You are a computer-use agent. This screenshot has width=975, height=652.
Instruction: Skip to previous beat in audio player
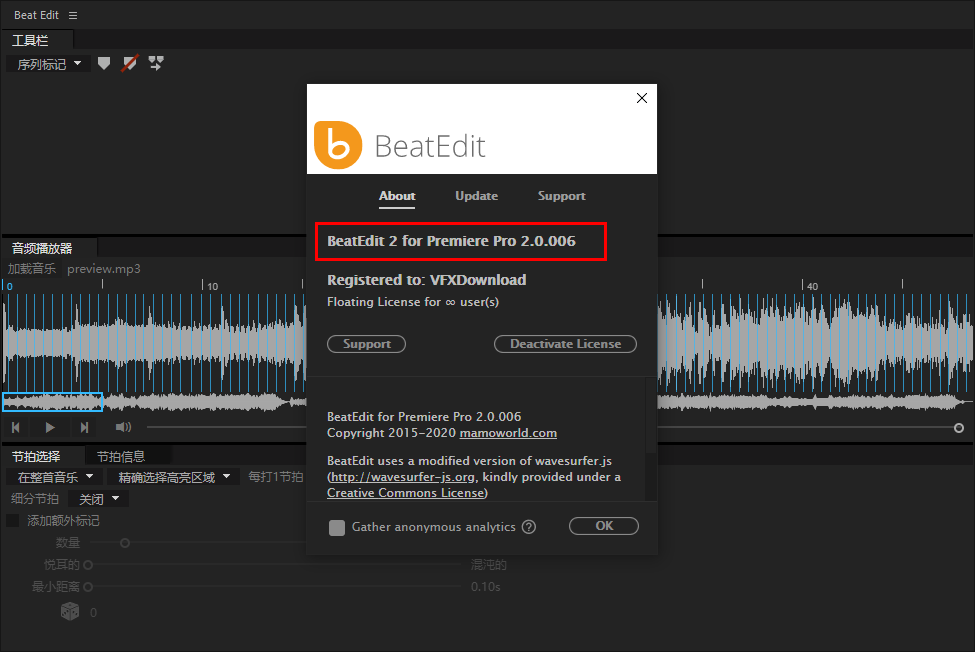click(16, 428)
